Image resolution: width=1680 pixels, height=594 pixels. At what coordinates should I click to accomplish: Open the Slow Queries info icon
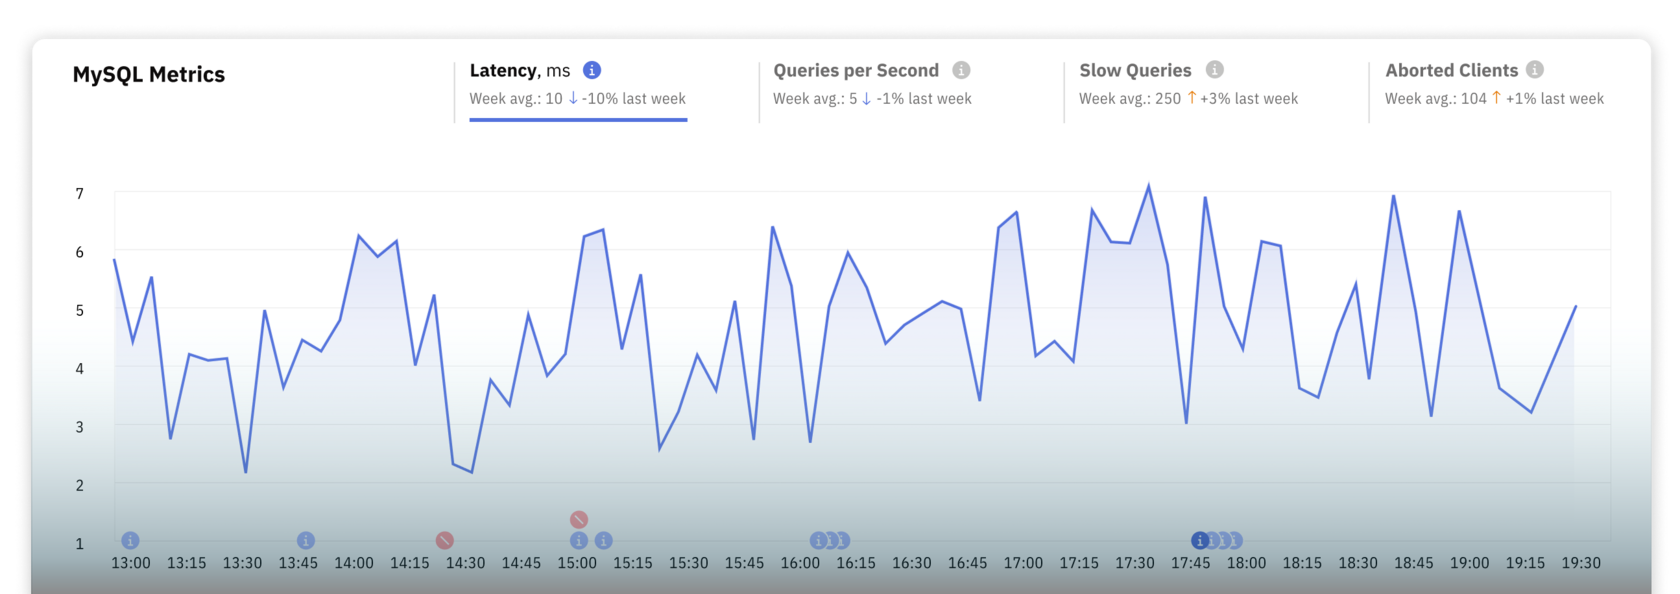click(1214, 70)
